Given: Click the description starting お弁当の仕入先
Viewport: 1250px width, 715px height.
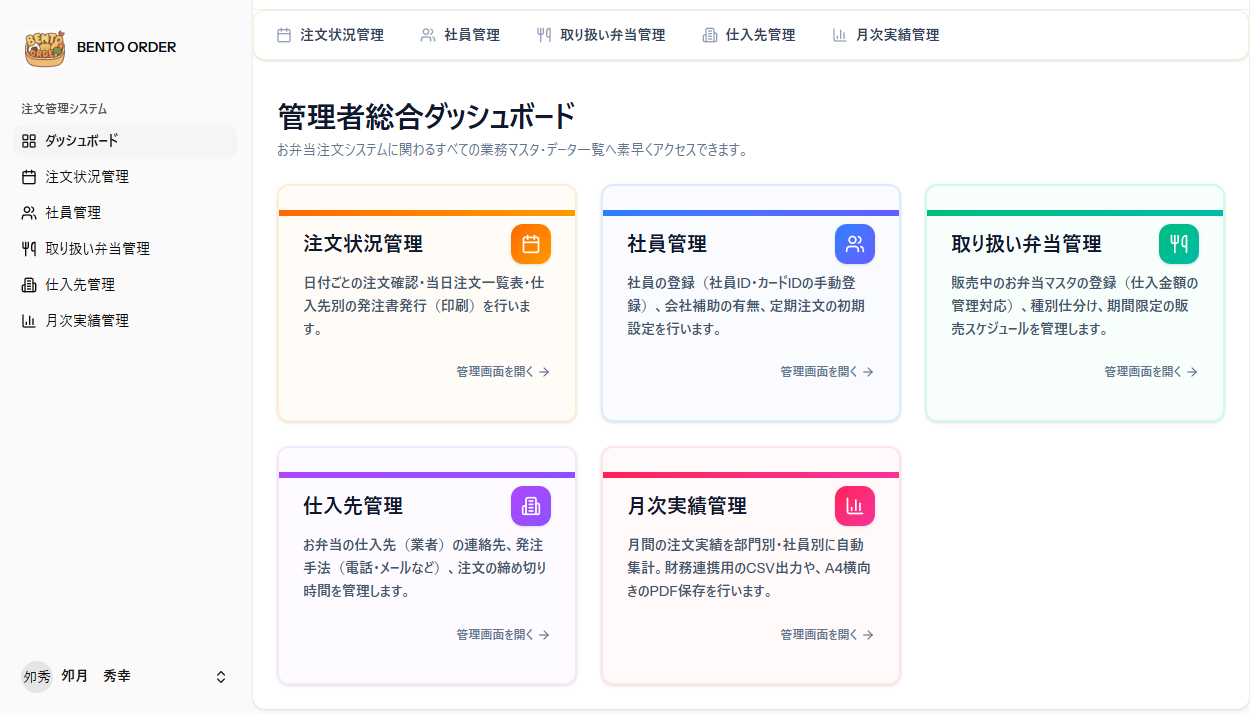Looking at the screenshot, I should [x=425, y=568].
